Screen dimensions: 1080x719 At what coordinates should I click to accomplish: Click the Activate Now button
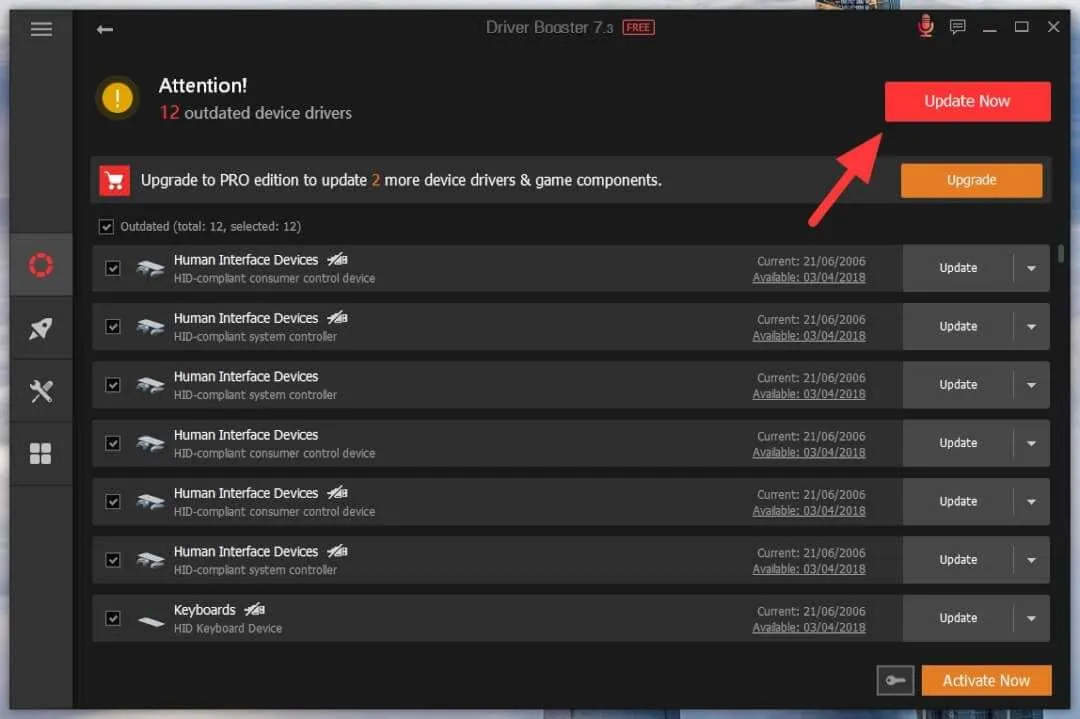pyautogui.click(x=986, y=680)
